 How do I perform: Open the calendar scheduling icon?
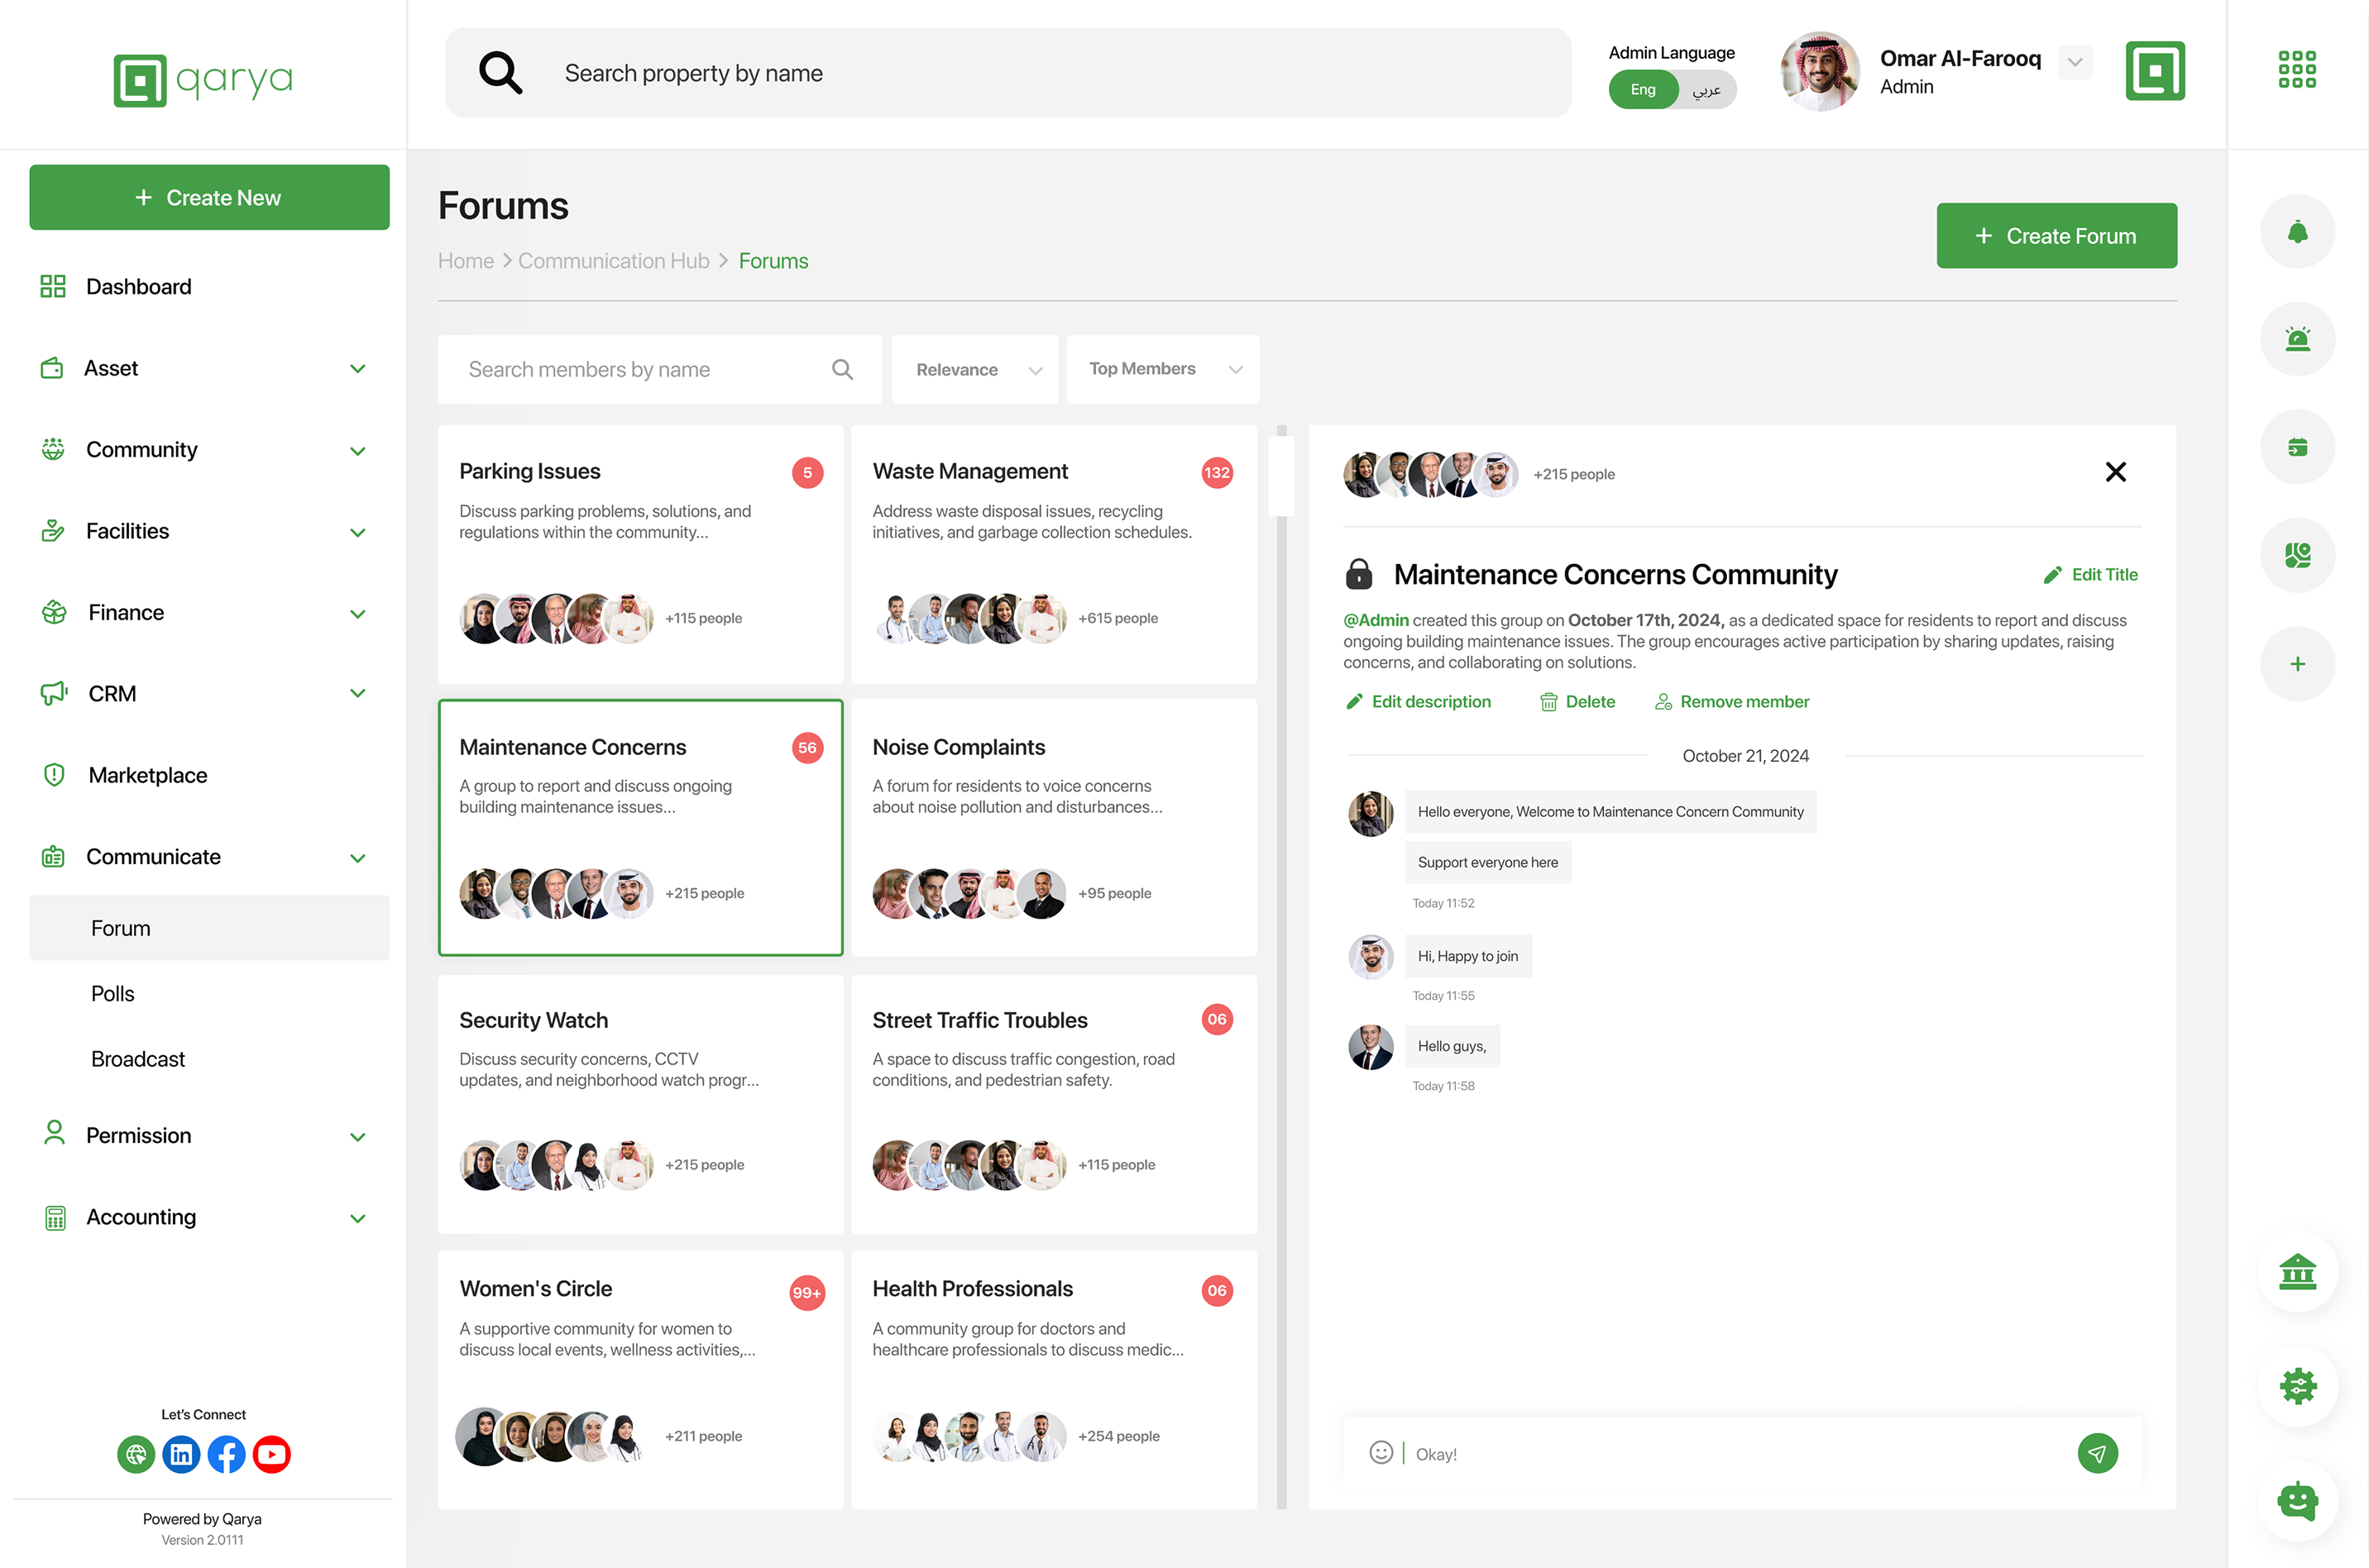tap(2297, 447)
